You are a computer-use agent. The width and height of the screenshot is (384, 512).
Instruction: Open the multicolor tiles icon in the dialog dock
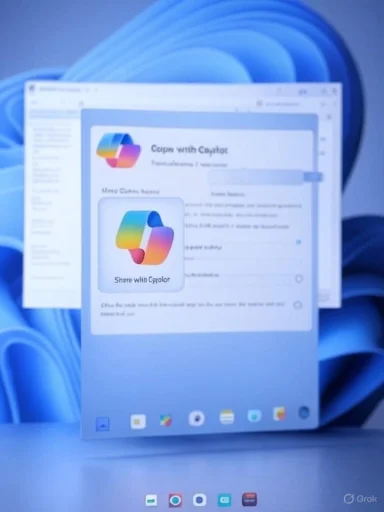coord(166,420)
